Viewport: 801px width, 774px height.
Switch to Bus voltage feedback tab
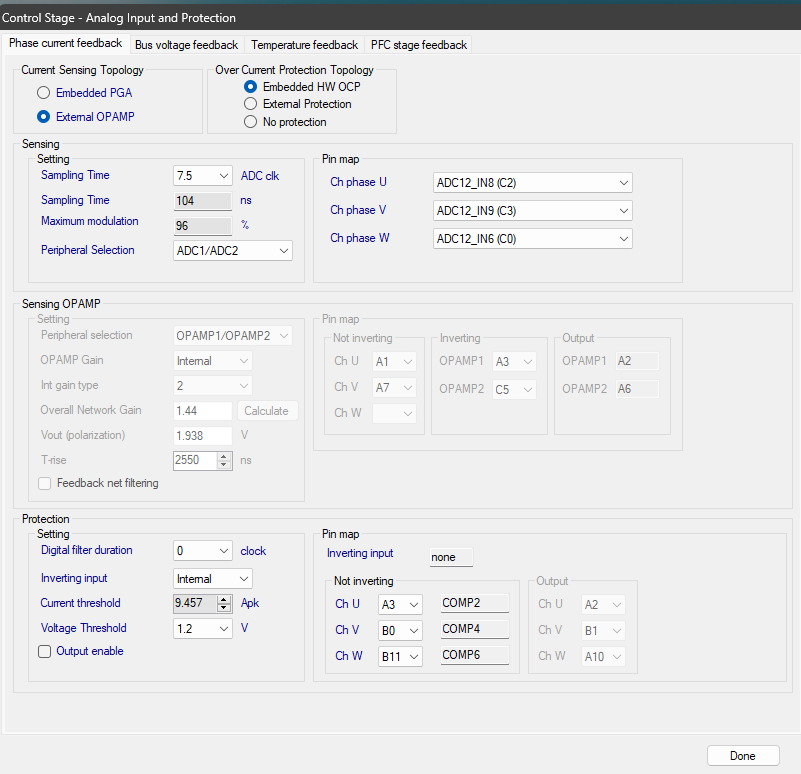(187, 45)
